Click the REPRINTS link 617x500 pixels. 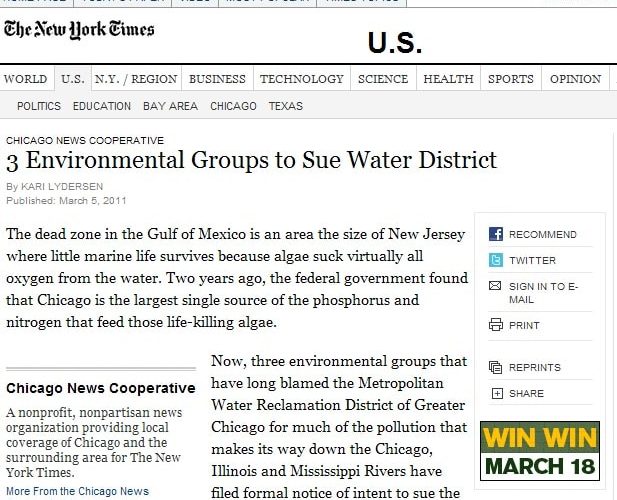pos(535,367)
